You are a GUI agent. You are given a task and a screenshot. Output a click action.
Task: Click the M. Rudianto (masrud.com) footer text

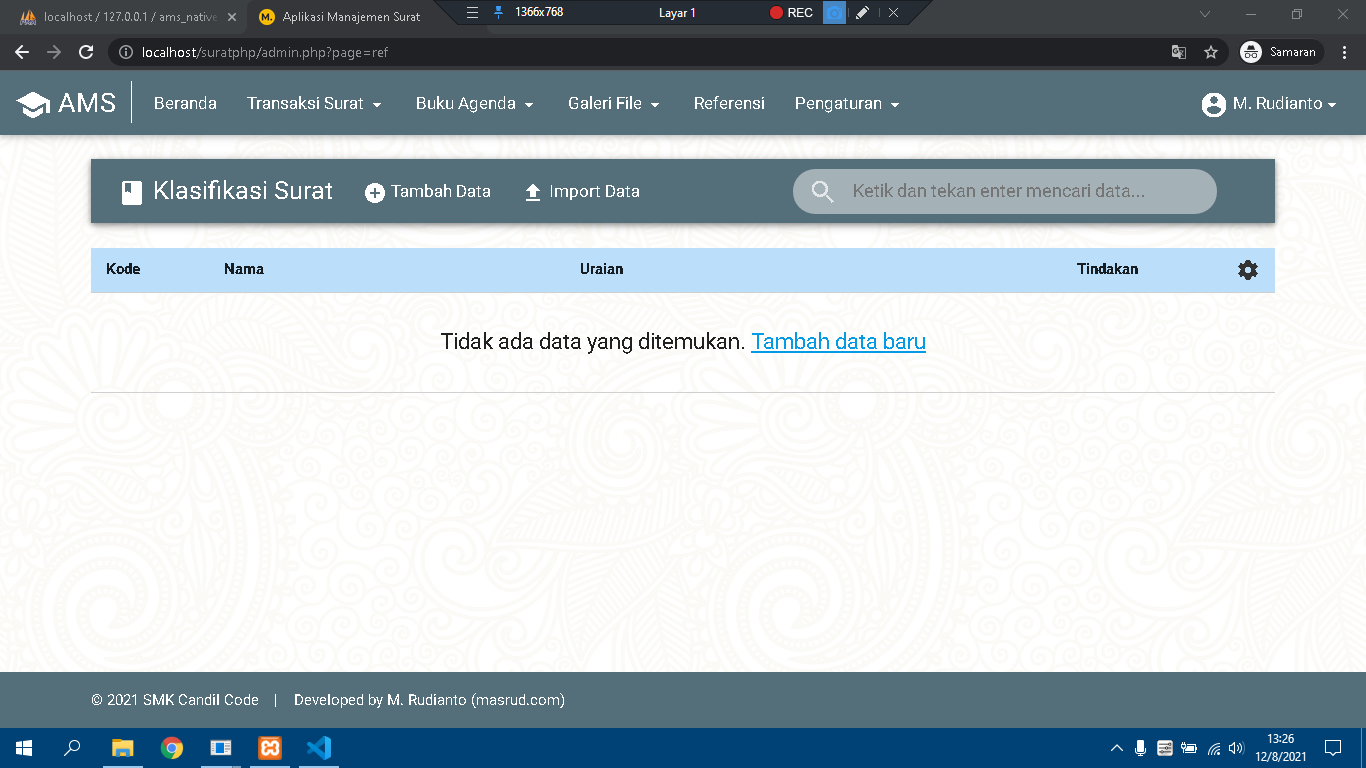coord(476,700)
